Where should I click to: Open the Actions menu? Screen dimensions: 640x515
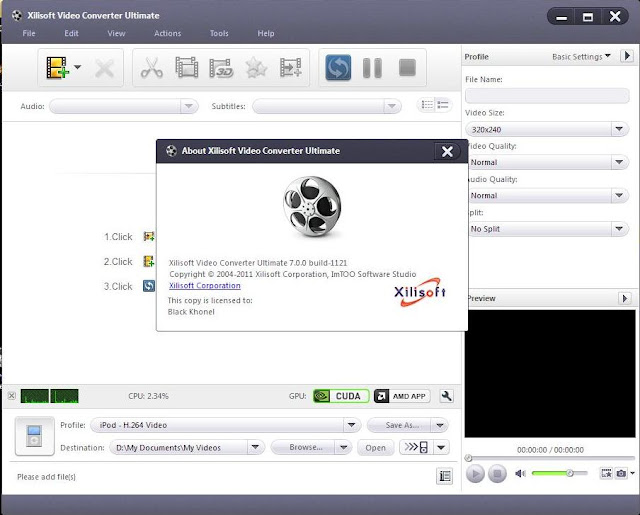click(x=167, y=33)
